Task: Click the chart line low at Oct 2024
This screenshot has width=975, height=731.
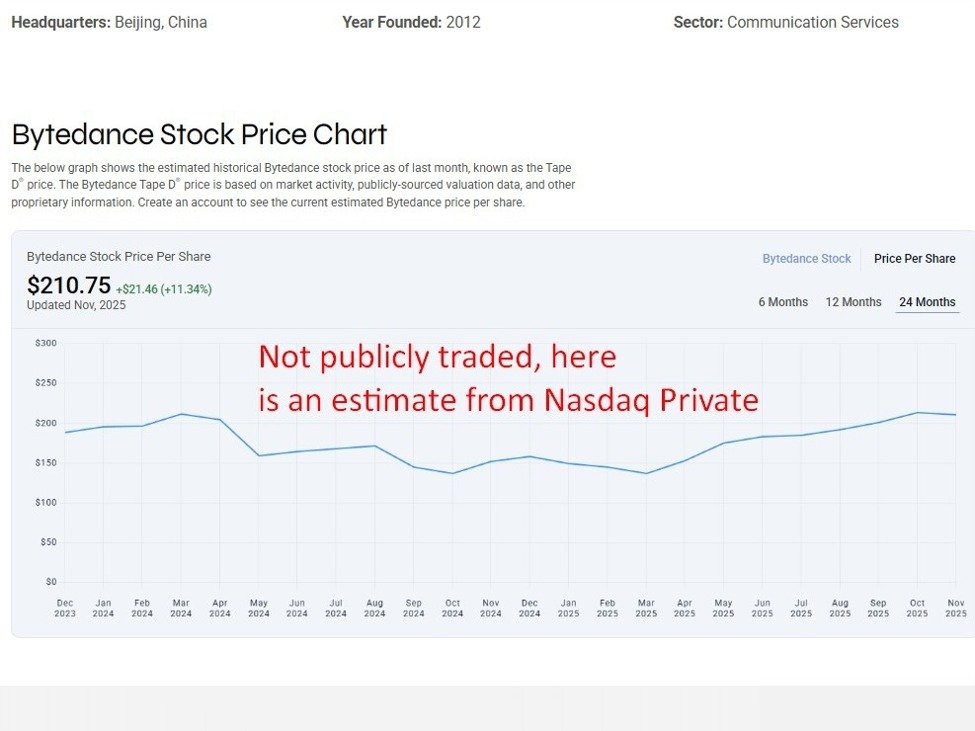Action: coord(452,473)
